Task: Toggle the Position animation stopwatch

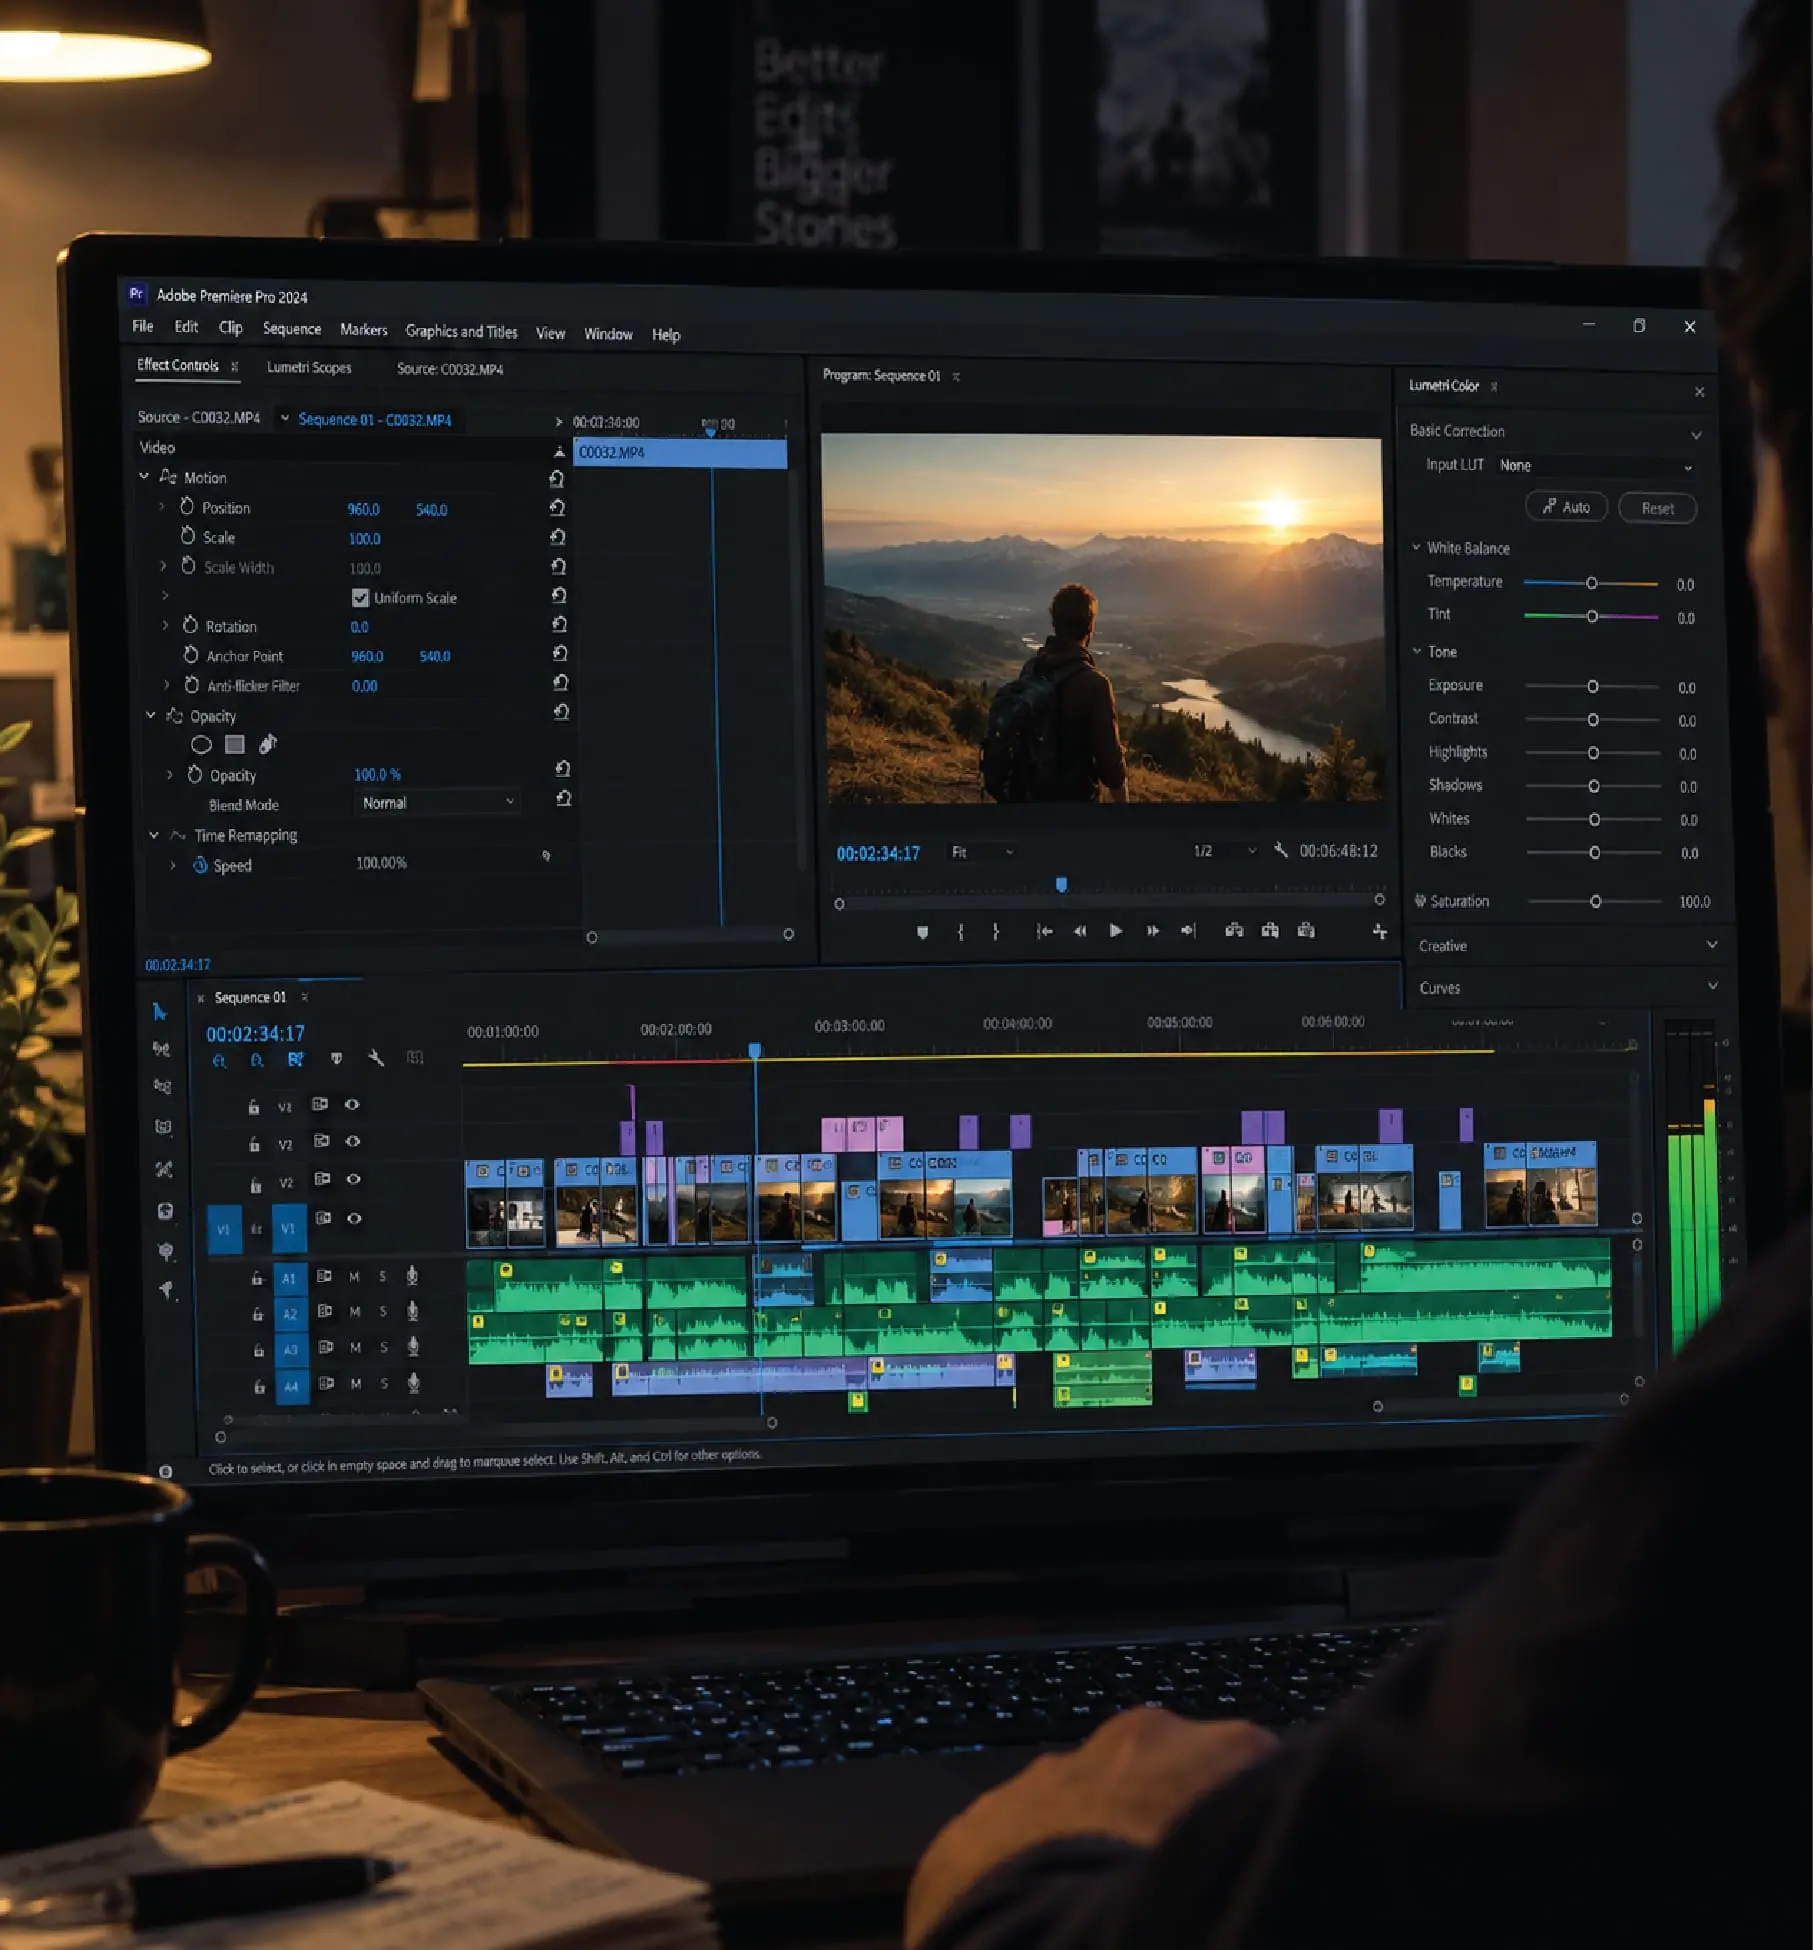Action: pos(187,507)
